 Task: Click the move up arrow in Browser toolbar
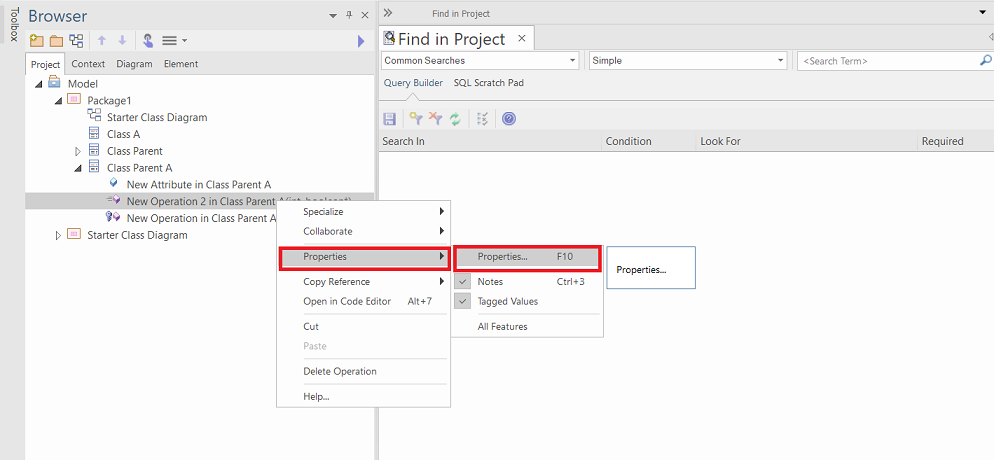102,41
